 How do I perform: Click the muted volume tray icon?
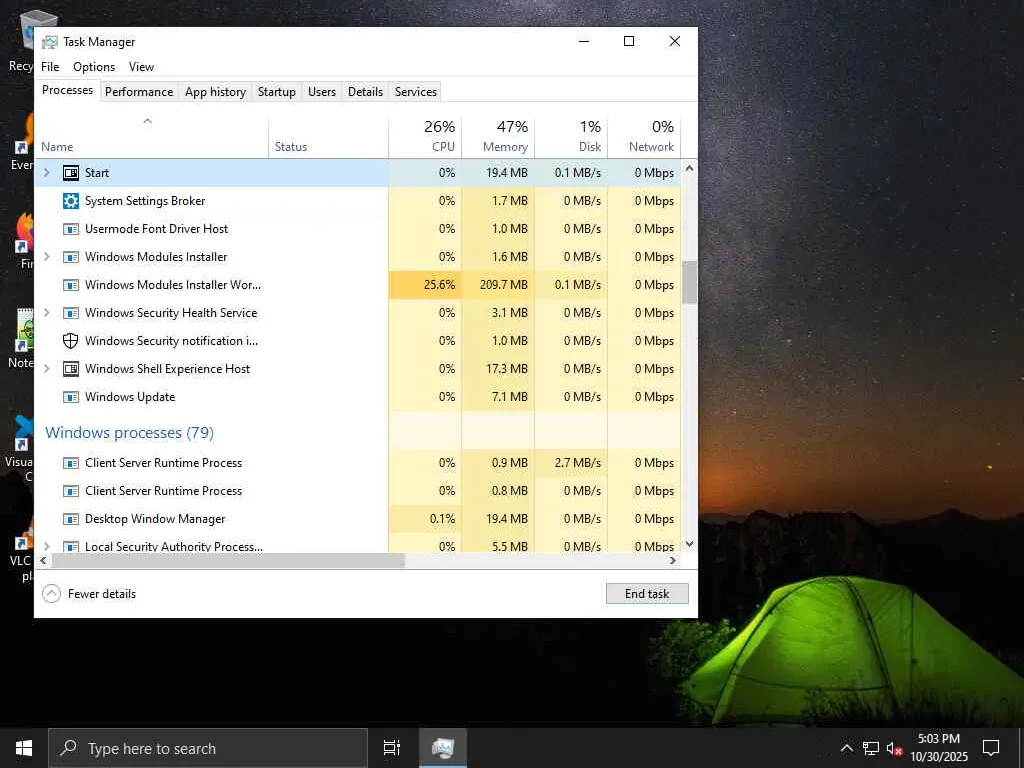tap(894, 748)
